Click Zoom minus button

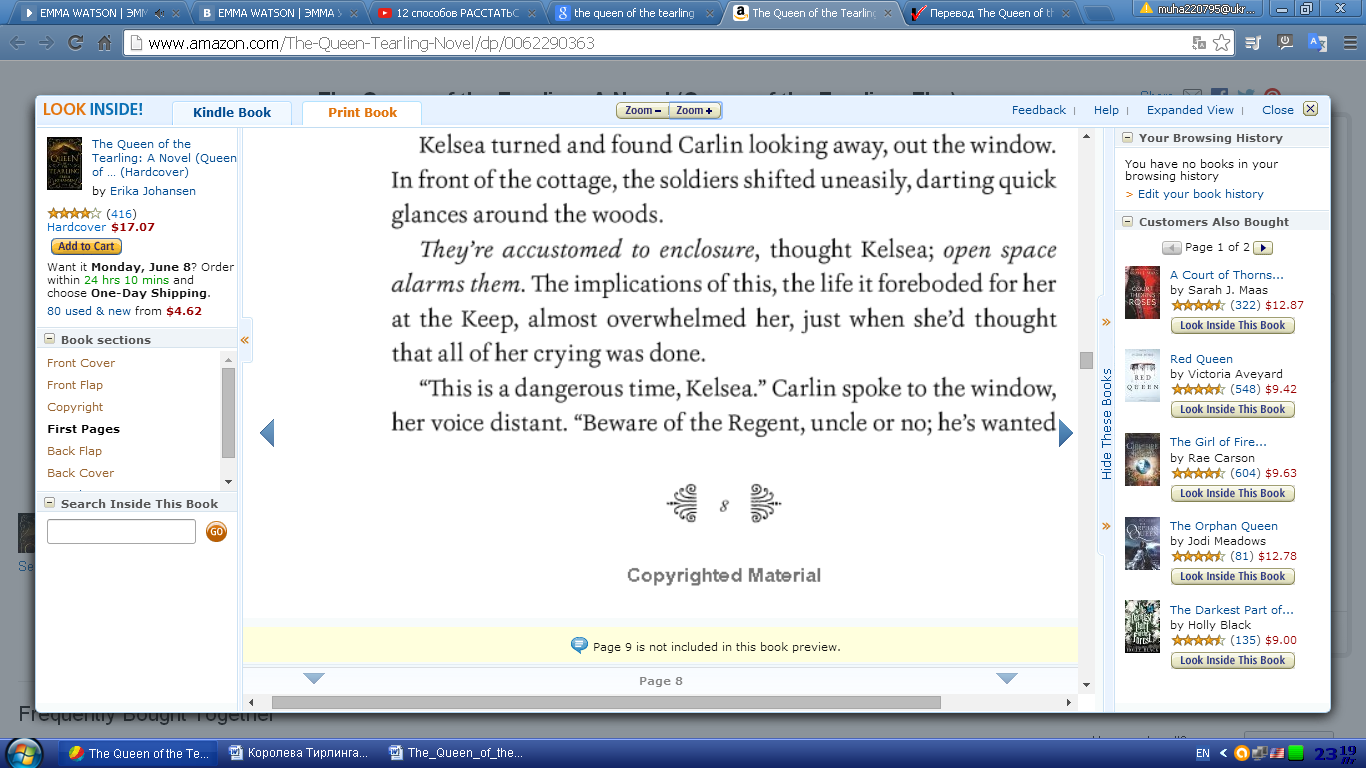(x=641, y=111)
